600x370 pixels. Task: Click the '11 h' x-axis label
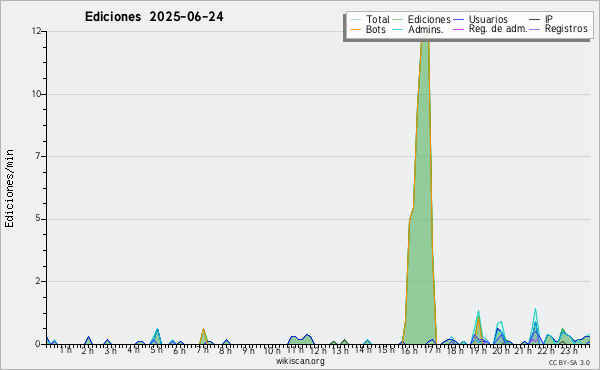point(295,350)
